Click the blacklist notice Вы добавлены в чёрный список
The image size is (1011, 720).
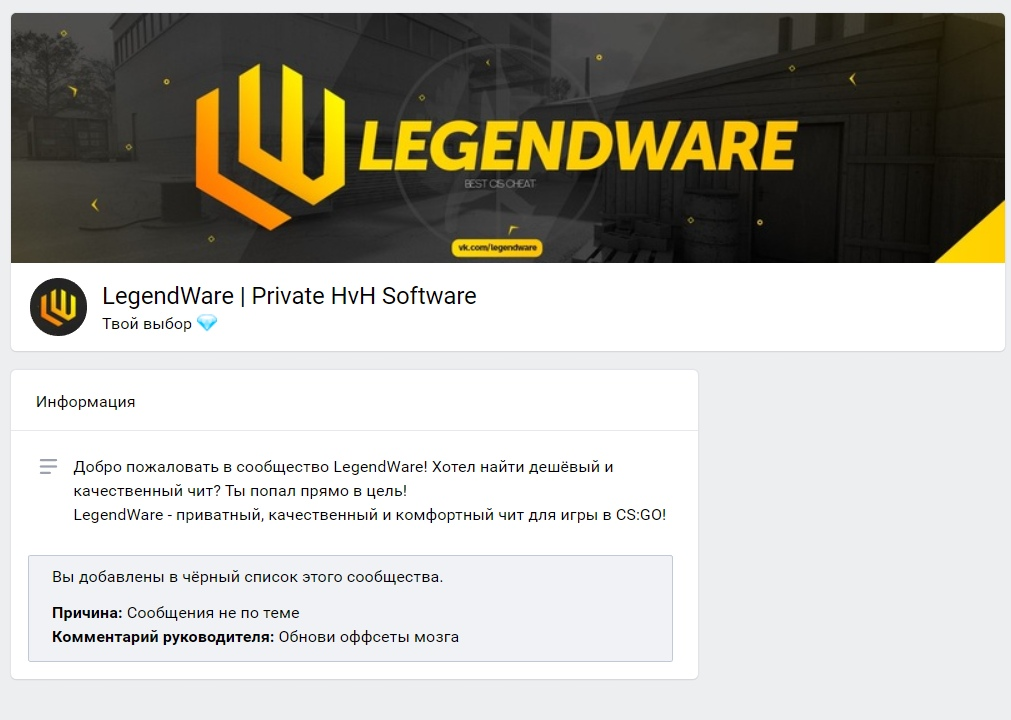pos(248,577)
